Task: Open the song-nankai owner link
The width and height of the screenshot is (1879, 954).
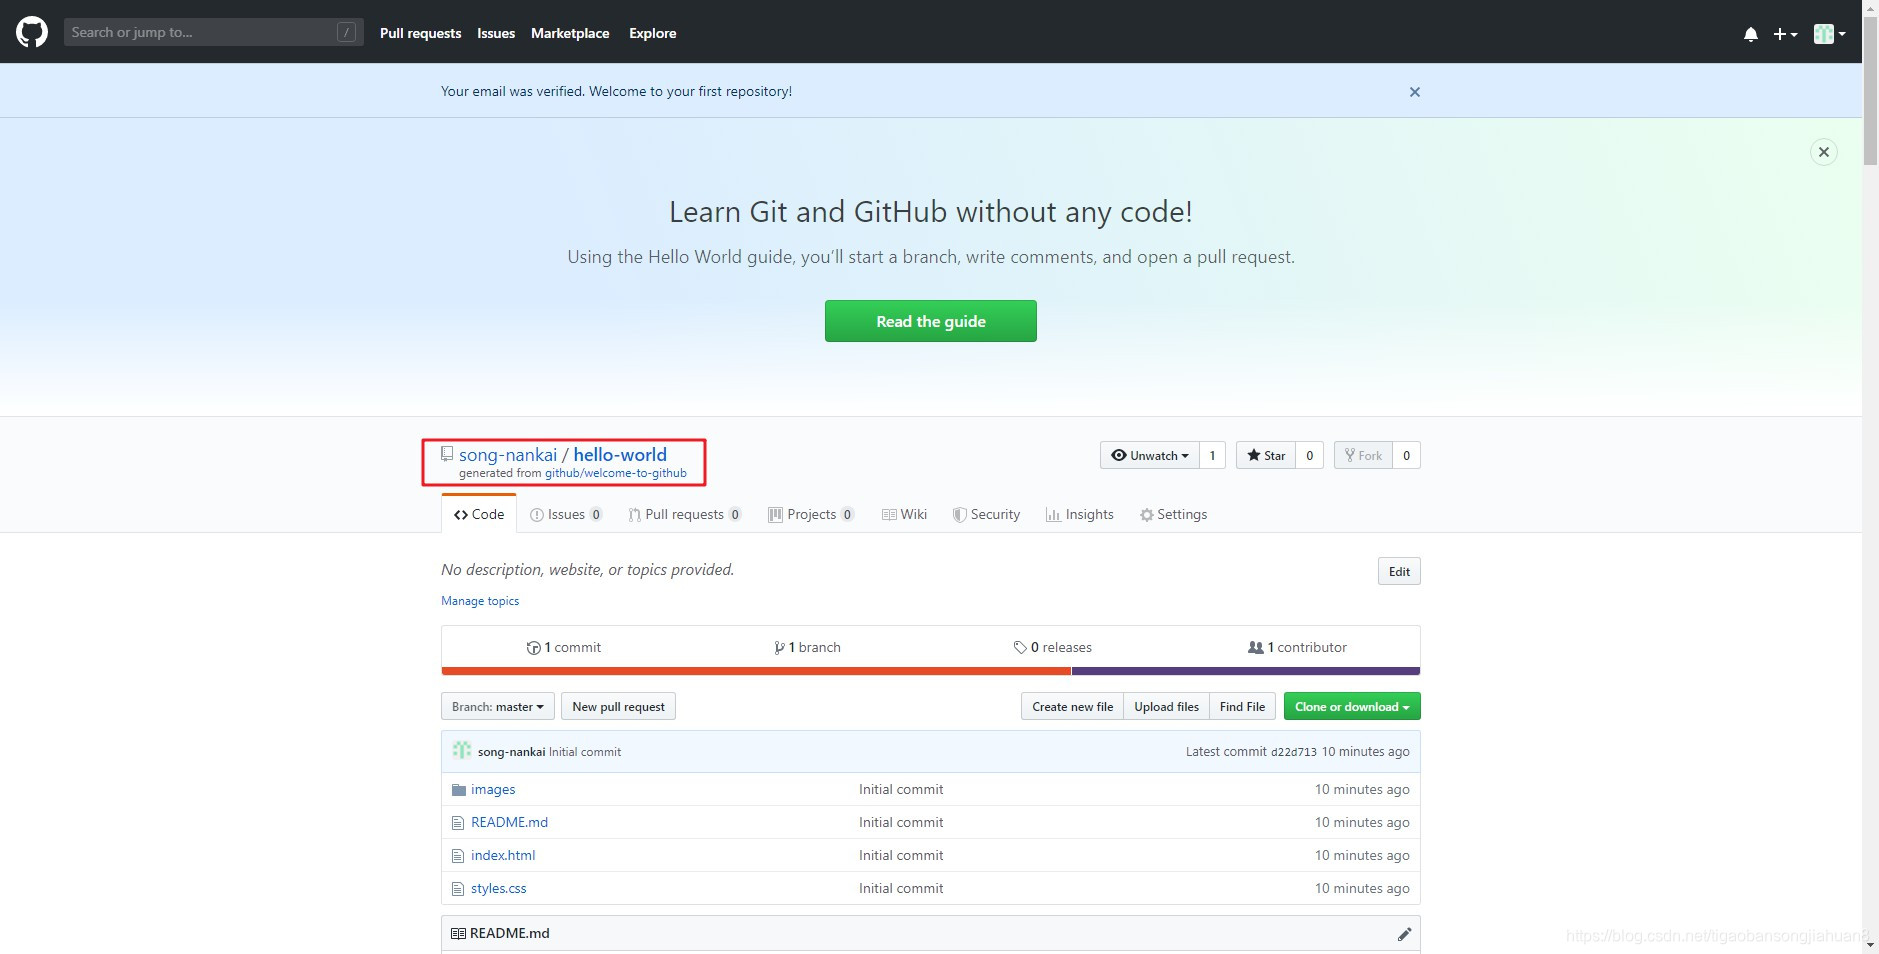Action: tap(508, 455)
